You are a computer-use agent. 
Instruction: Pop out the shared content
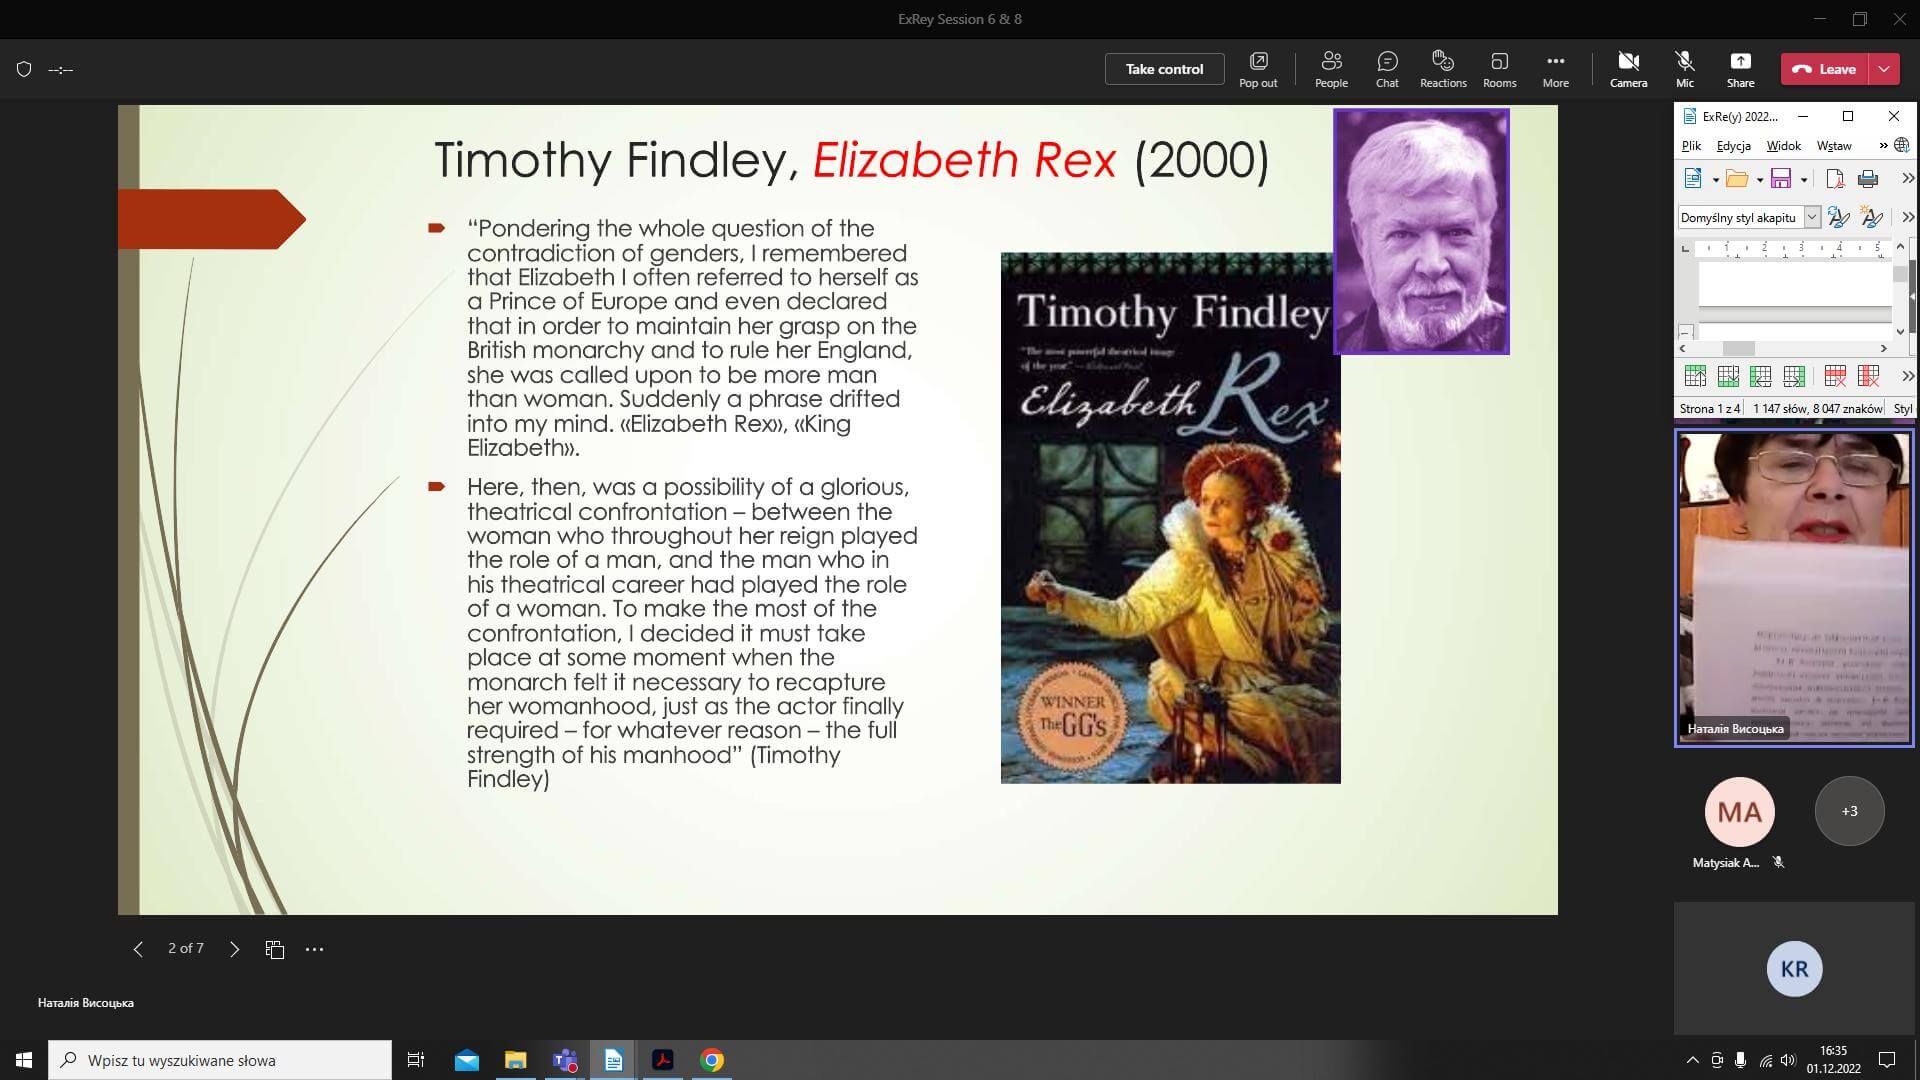1258,69
